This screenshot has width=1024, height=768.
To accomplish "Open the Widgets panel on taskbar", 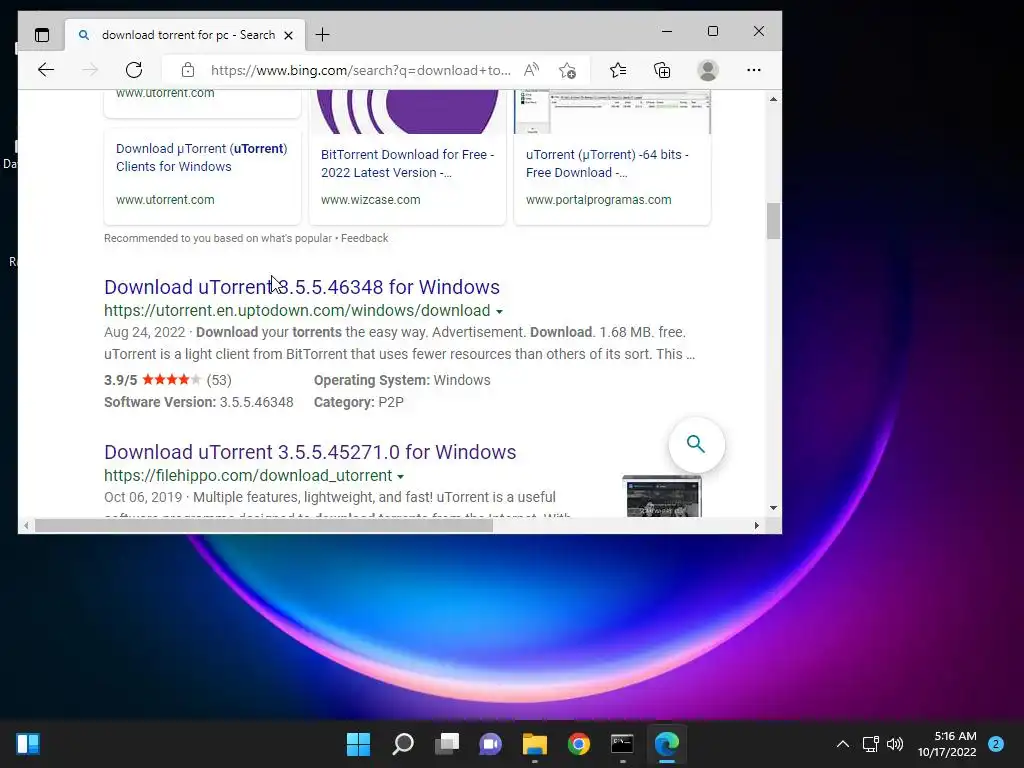I will [28, 744].
